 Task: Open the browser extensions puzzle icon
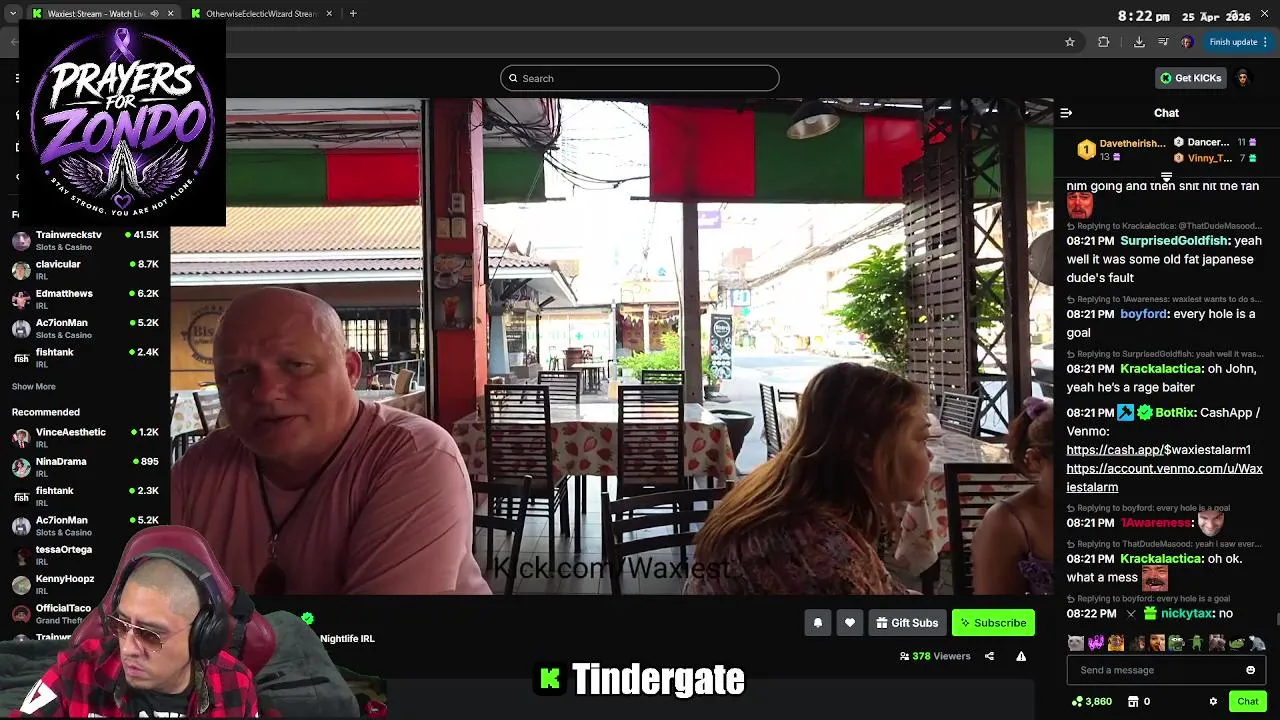pos(1104,42)
